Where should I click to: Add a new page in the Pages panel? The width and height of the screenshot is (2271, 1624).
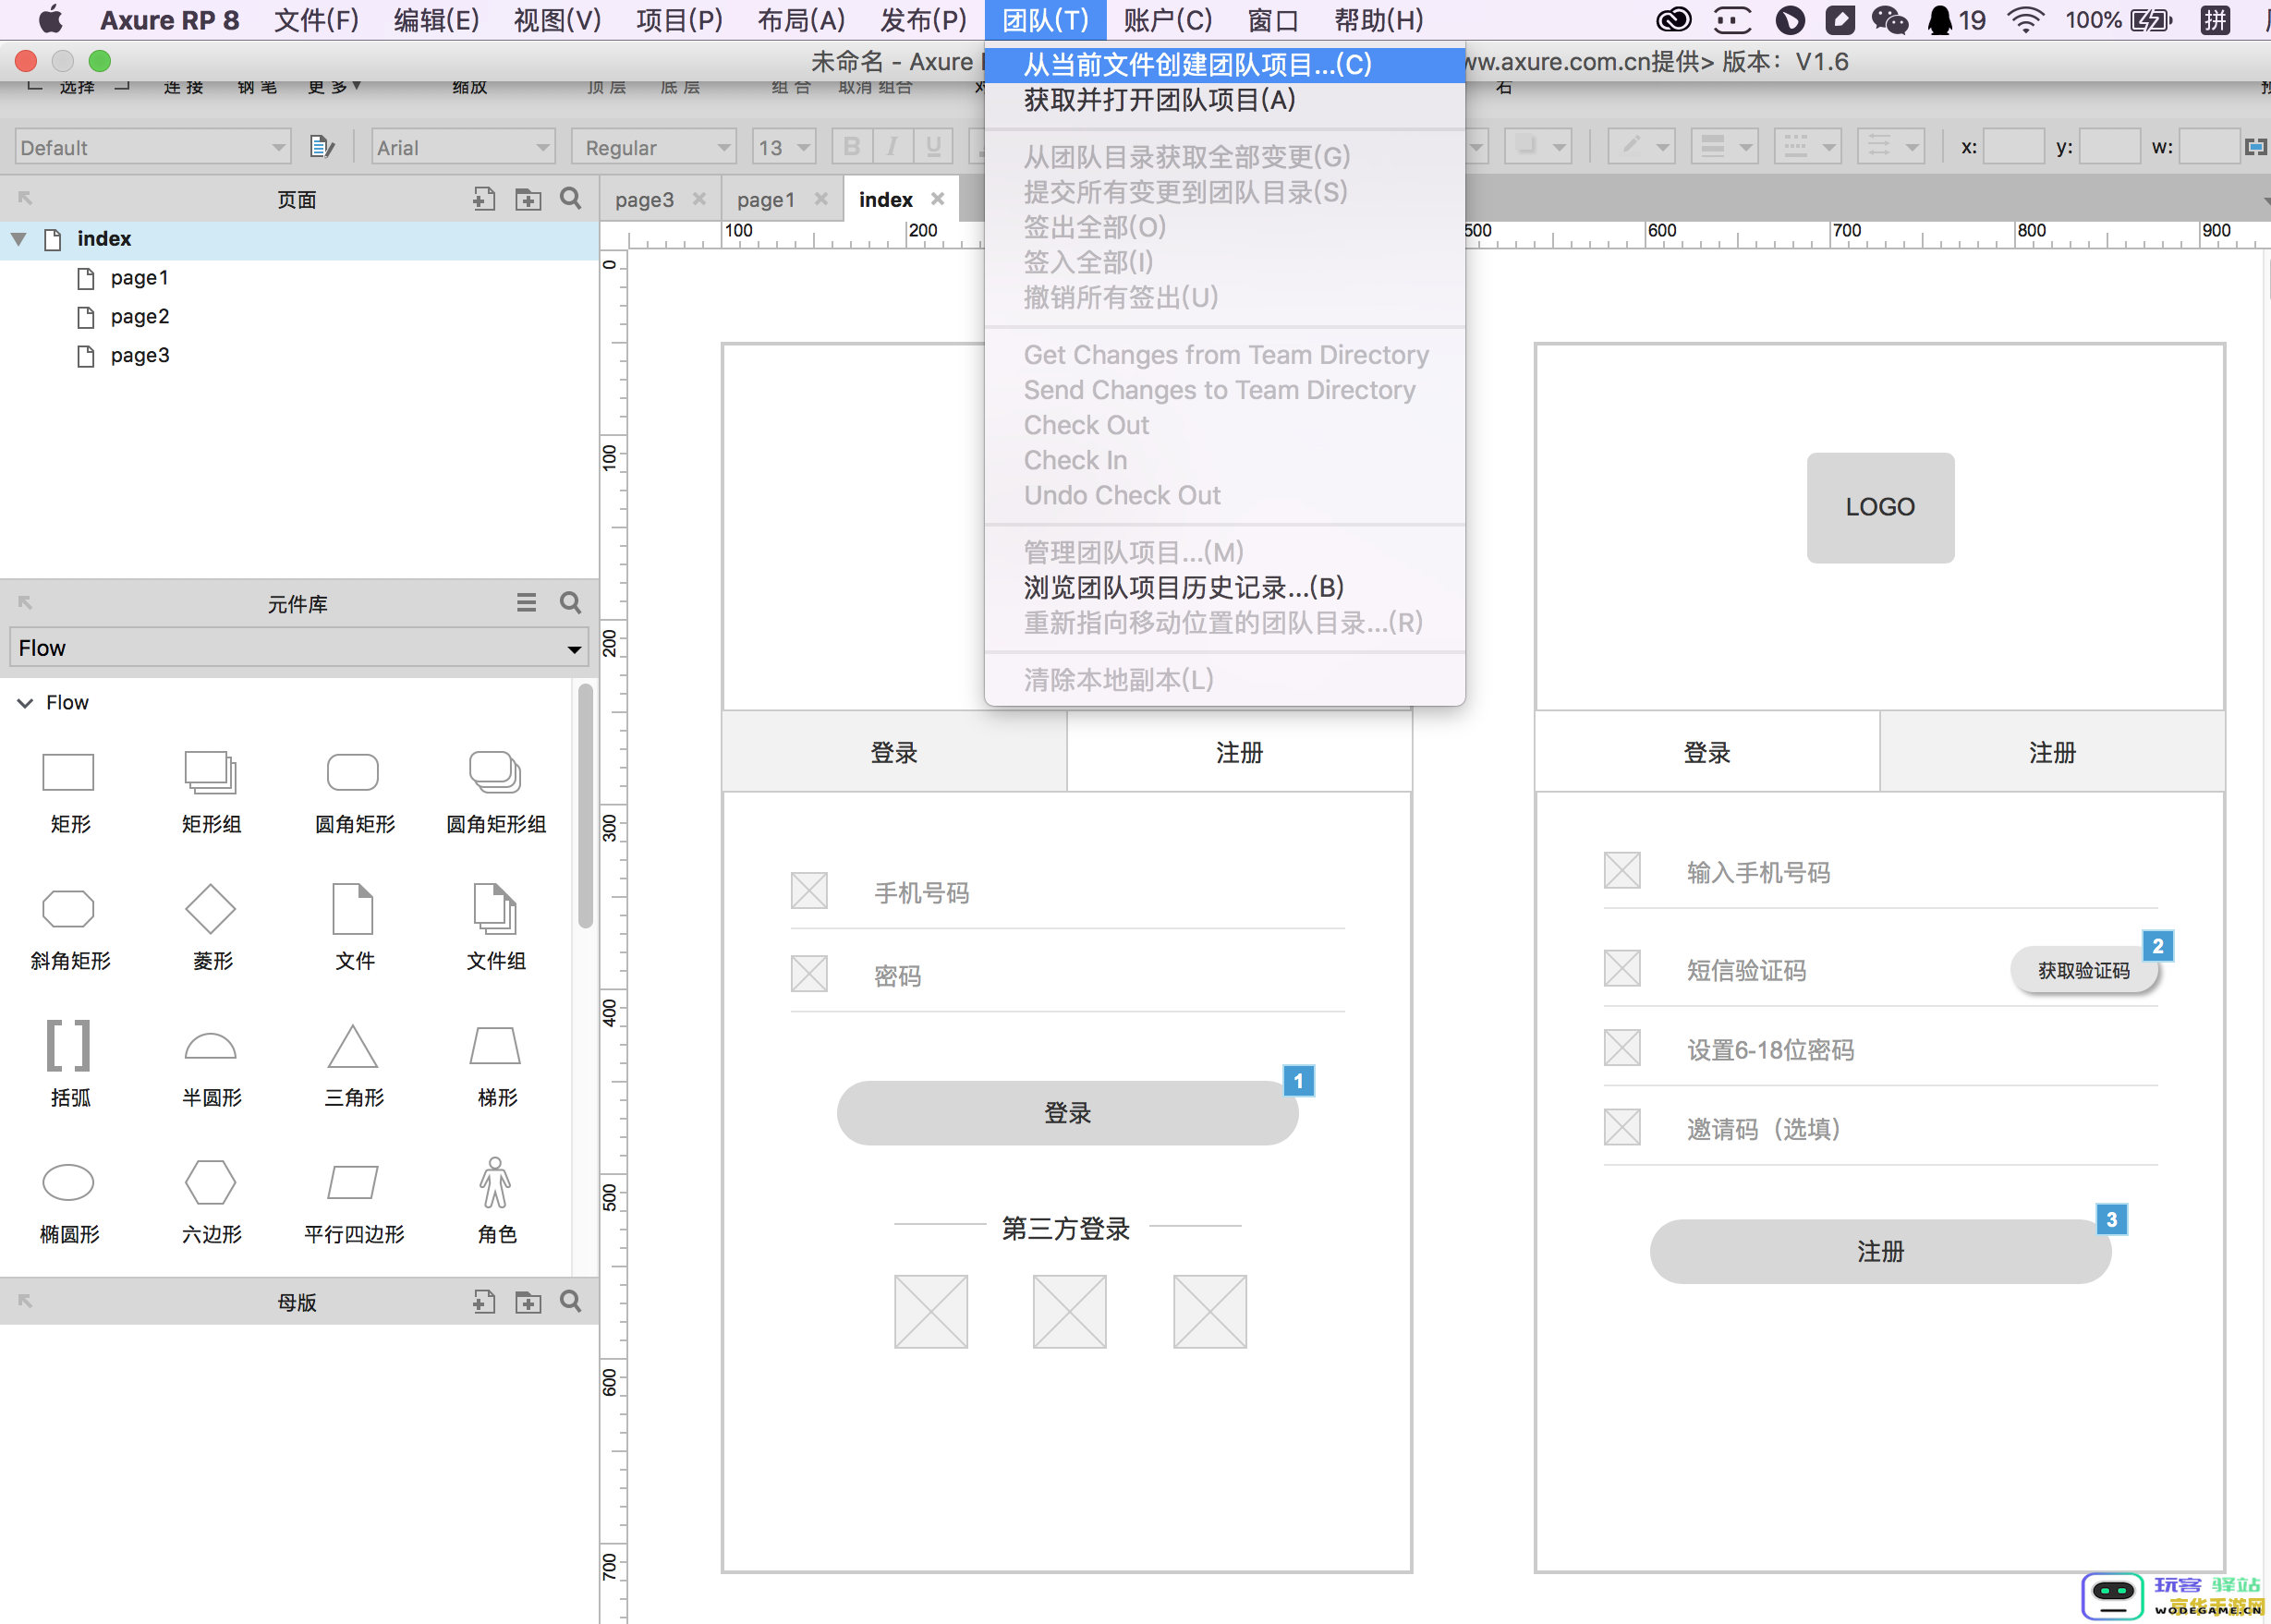coord(484,199)
